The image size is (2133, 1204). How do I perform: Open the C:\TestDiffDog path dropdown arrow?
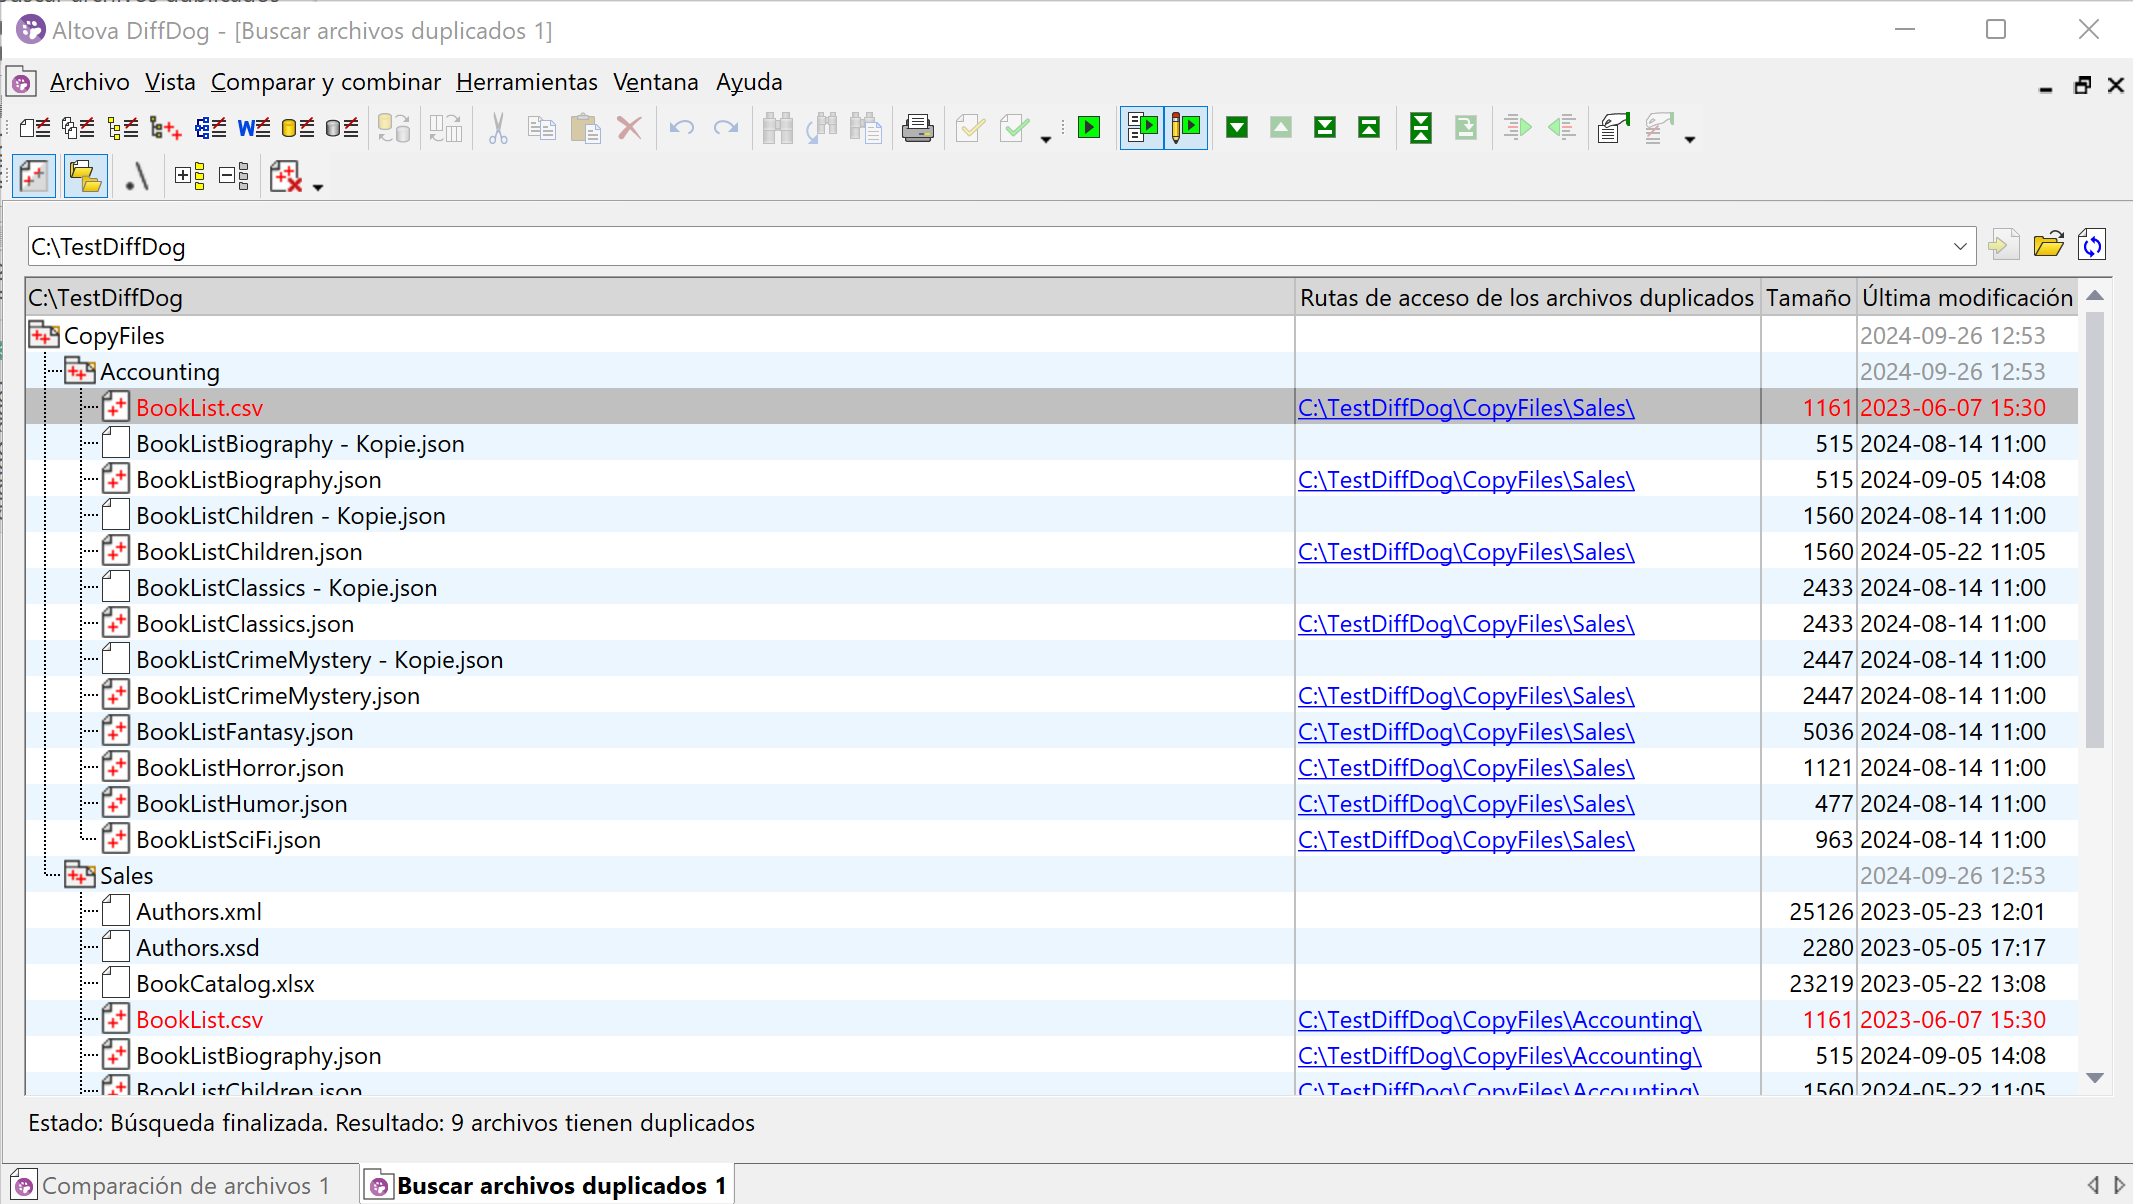1960,246
